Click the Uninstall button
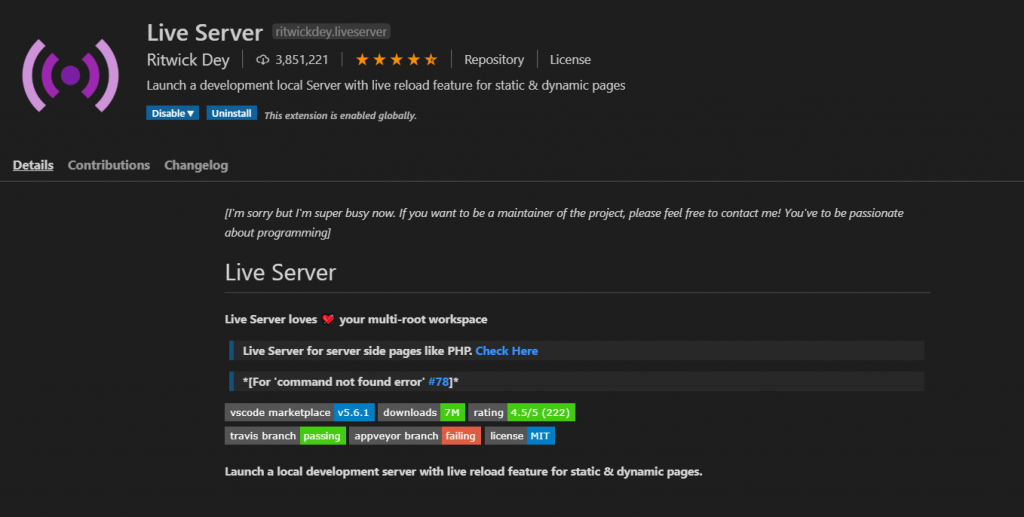The height and width of the screenshot is (517, 1024). click(x=231, y=113)
